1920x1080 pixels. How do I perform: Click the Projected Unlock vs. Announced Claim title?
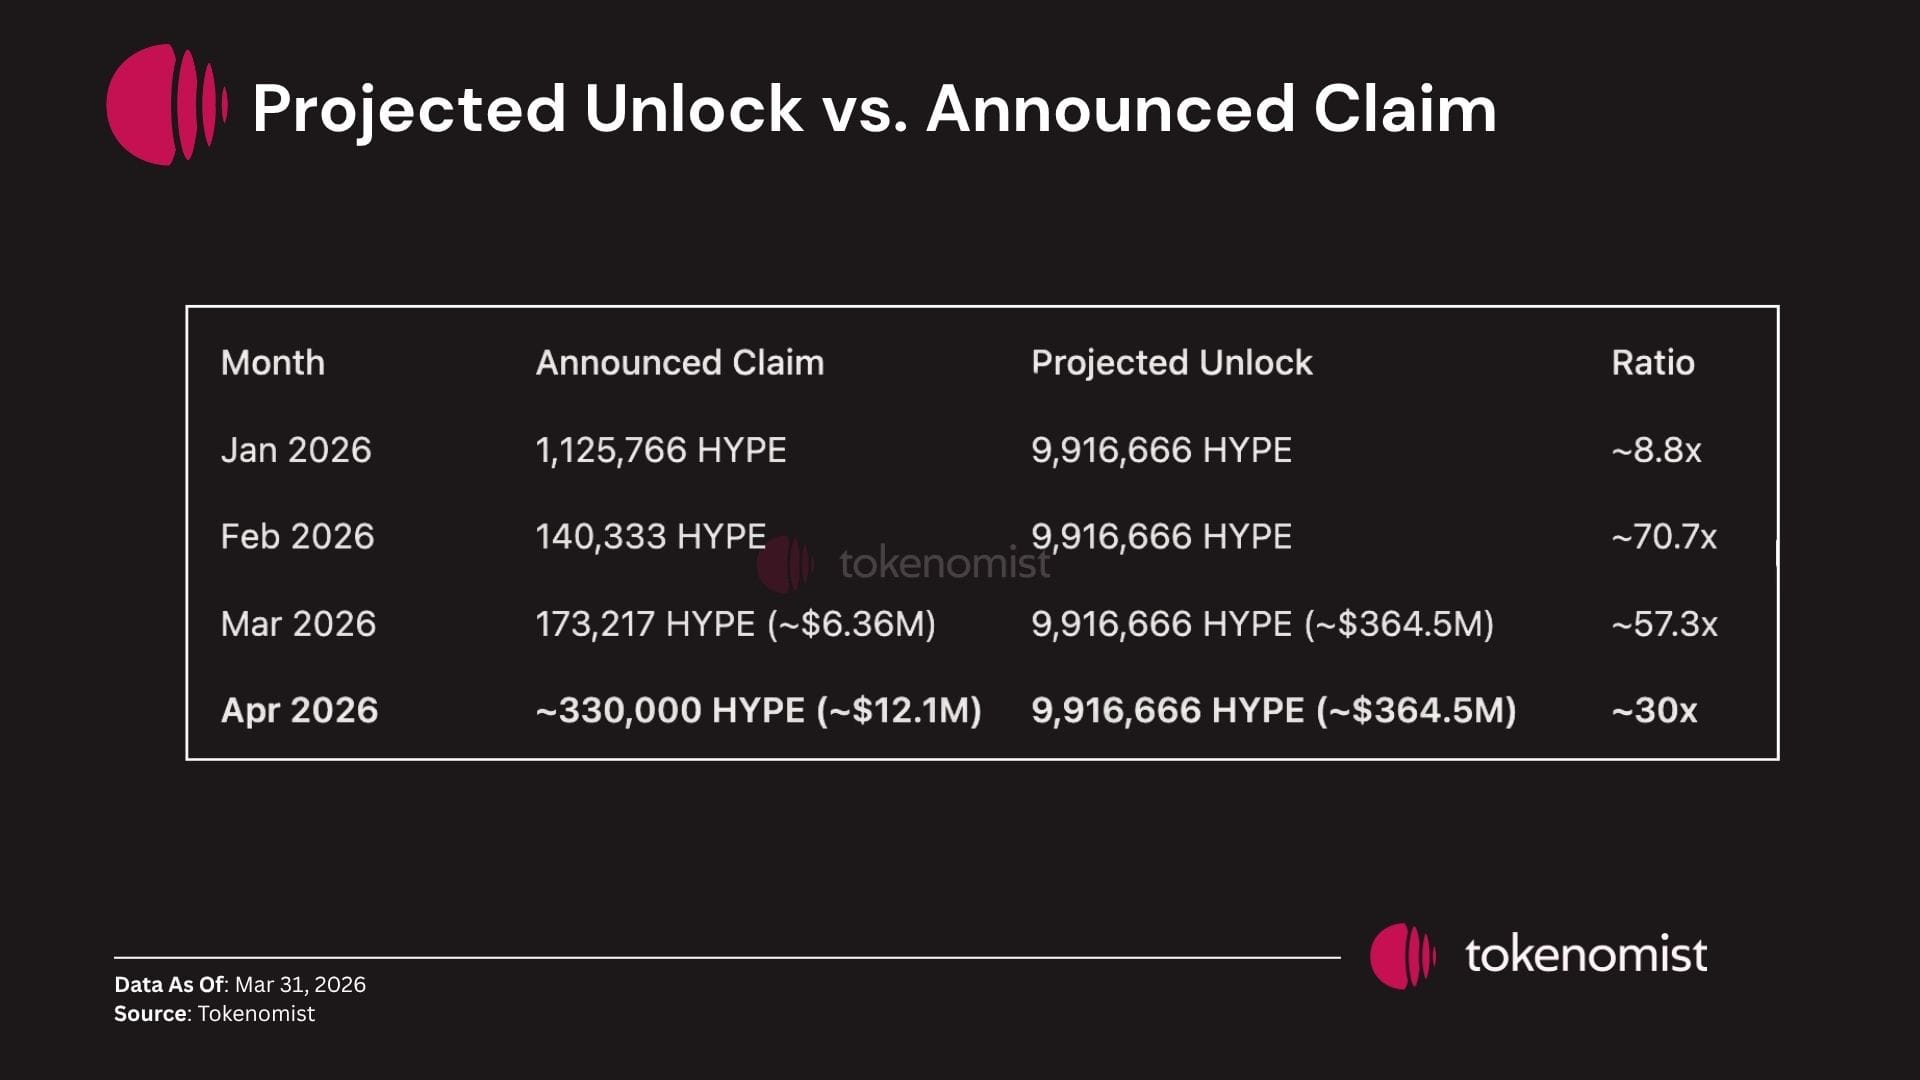874,108
